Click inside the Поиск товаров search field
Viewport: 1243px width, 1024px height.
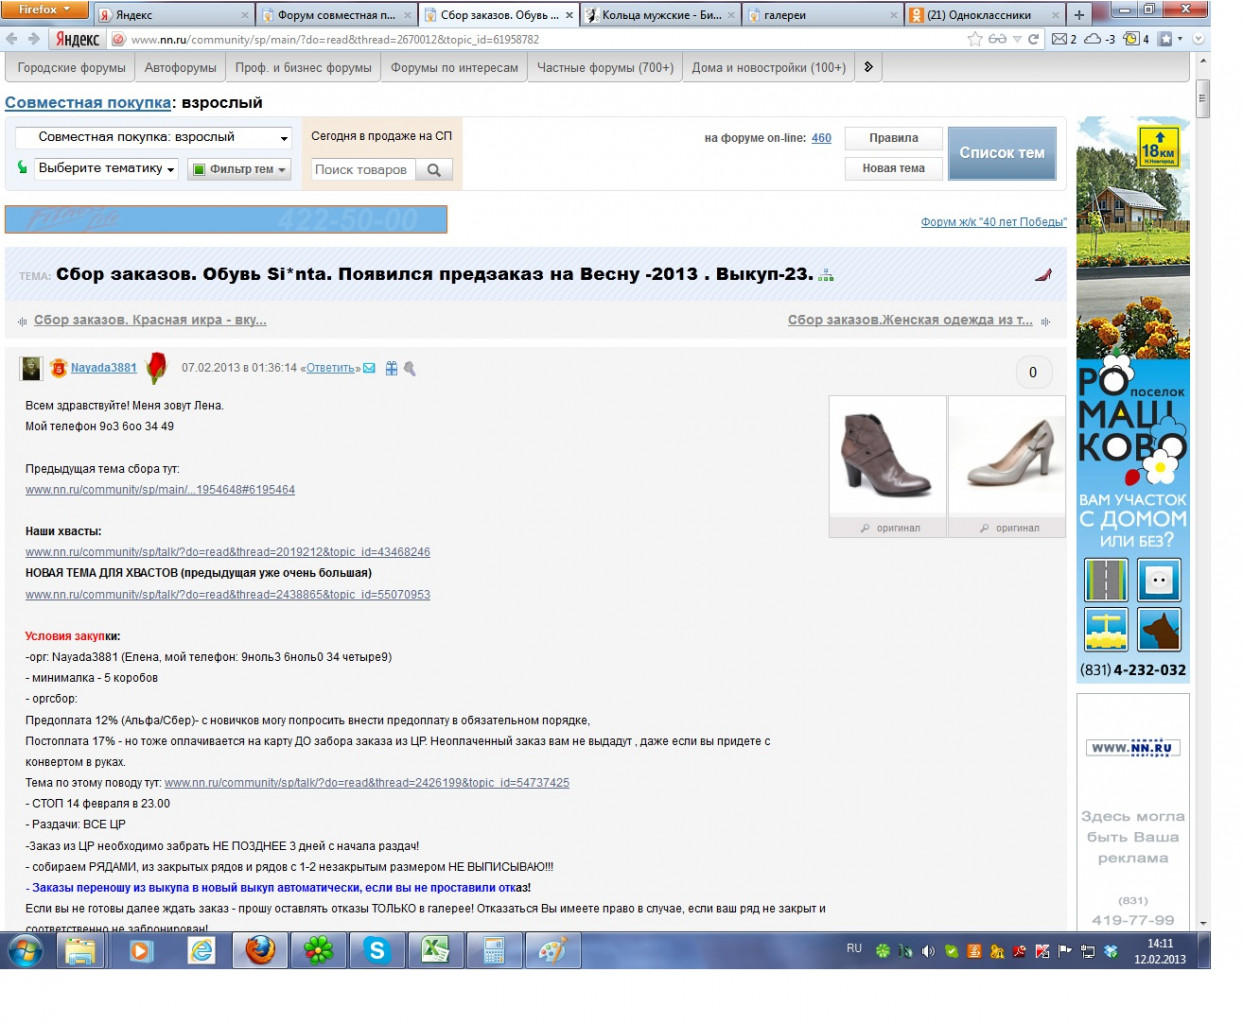[x=363, y=170]
